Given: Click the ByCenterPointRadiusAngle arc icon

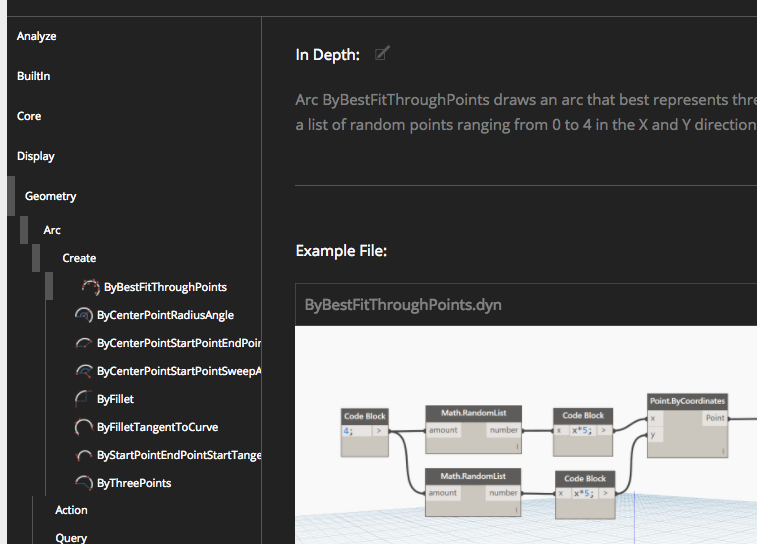Looking at the screenshot, I should tap(84, 315).
